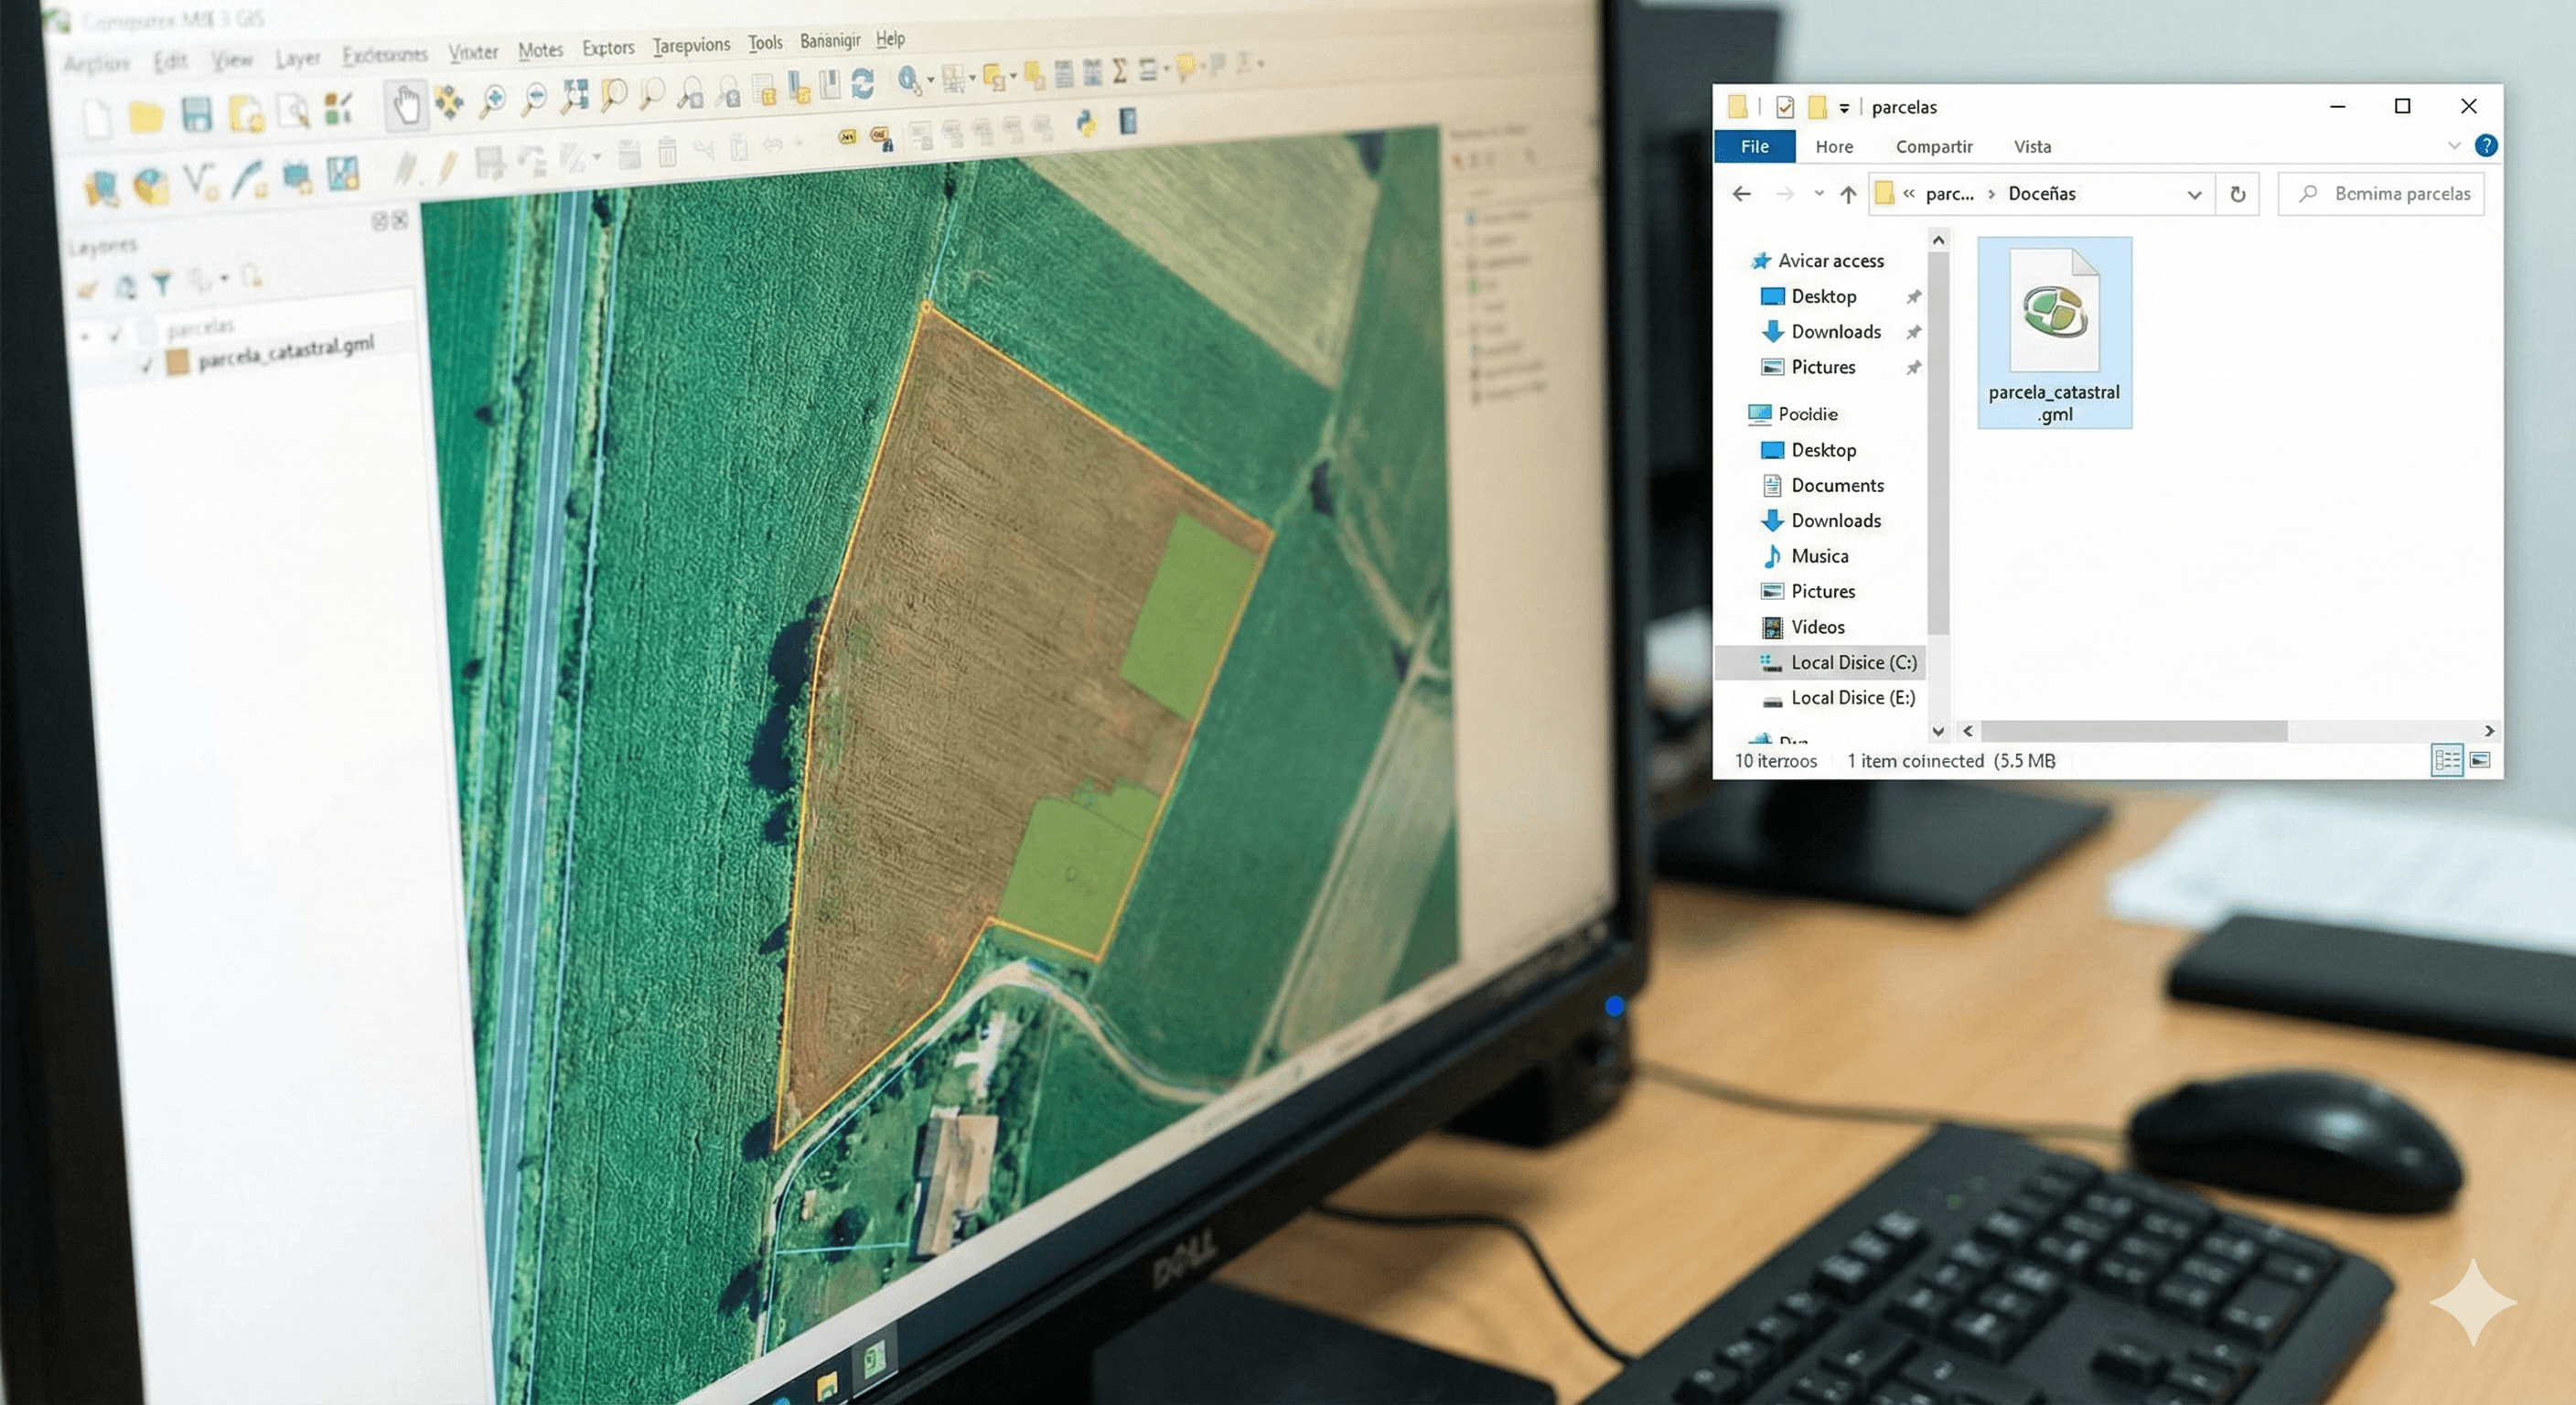The height and width of the screenshot is (1405, 2576).
Task: Open Musica in the navigation pane
Action: pyautogui.click(x=1806, y=556)
